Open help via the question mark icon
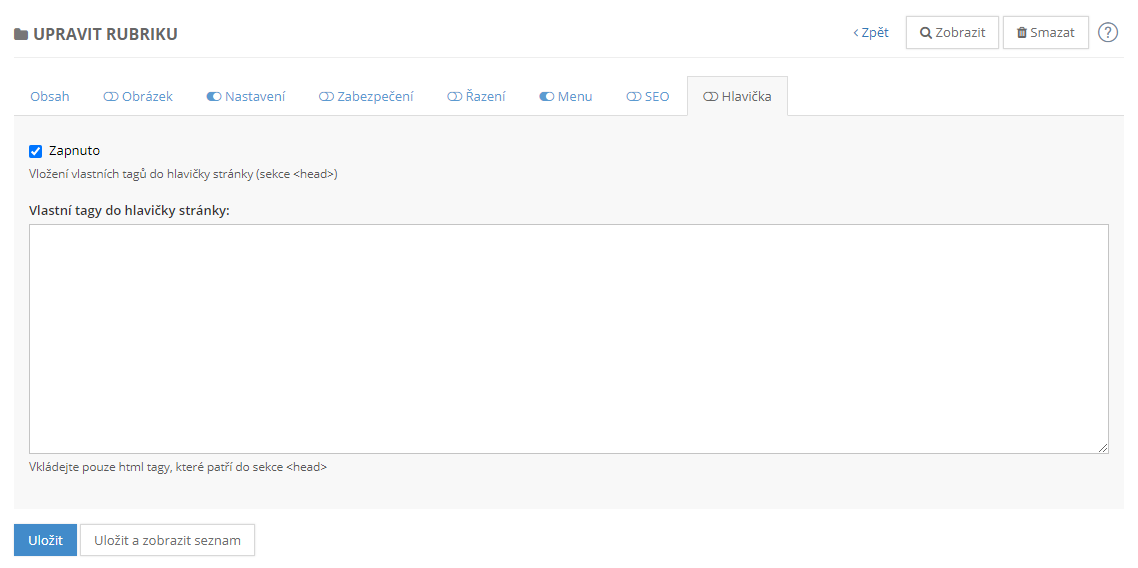1138x568 pixels. [1107, 32]
